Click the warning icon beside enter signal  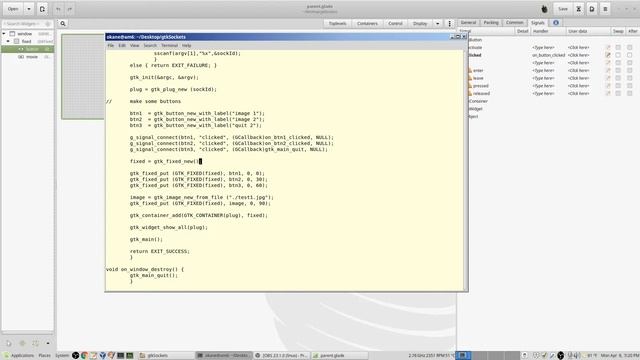tap(470, 71)
